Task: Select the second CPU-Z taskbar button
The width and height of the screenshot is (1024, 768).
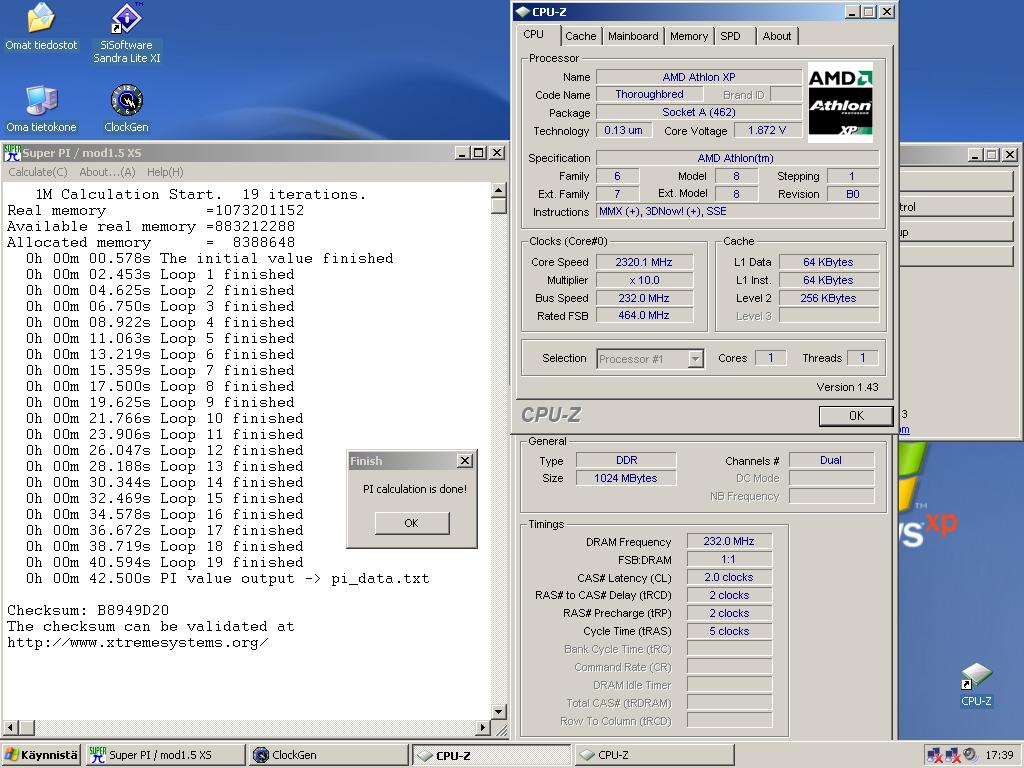Action: [x=654, y=755]
